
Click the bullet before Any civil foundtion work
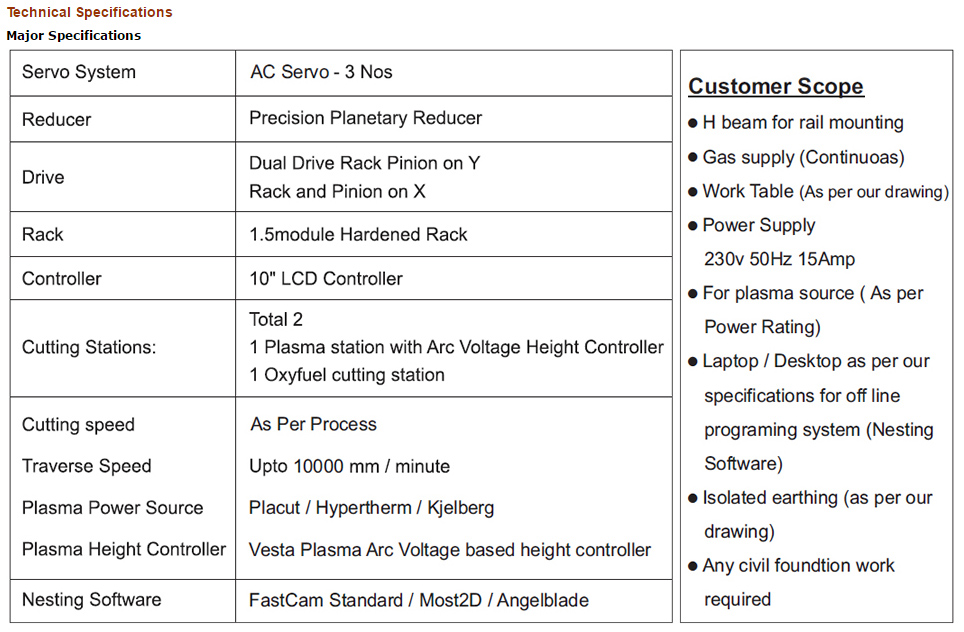pos(693,566)
